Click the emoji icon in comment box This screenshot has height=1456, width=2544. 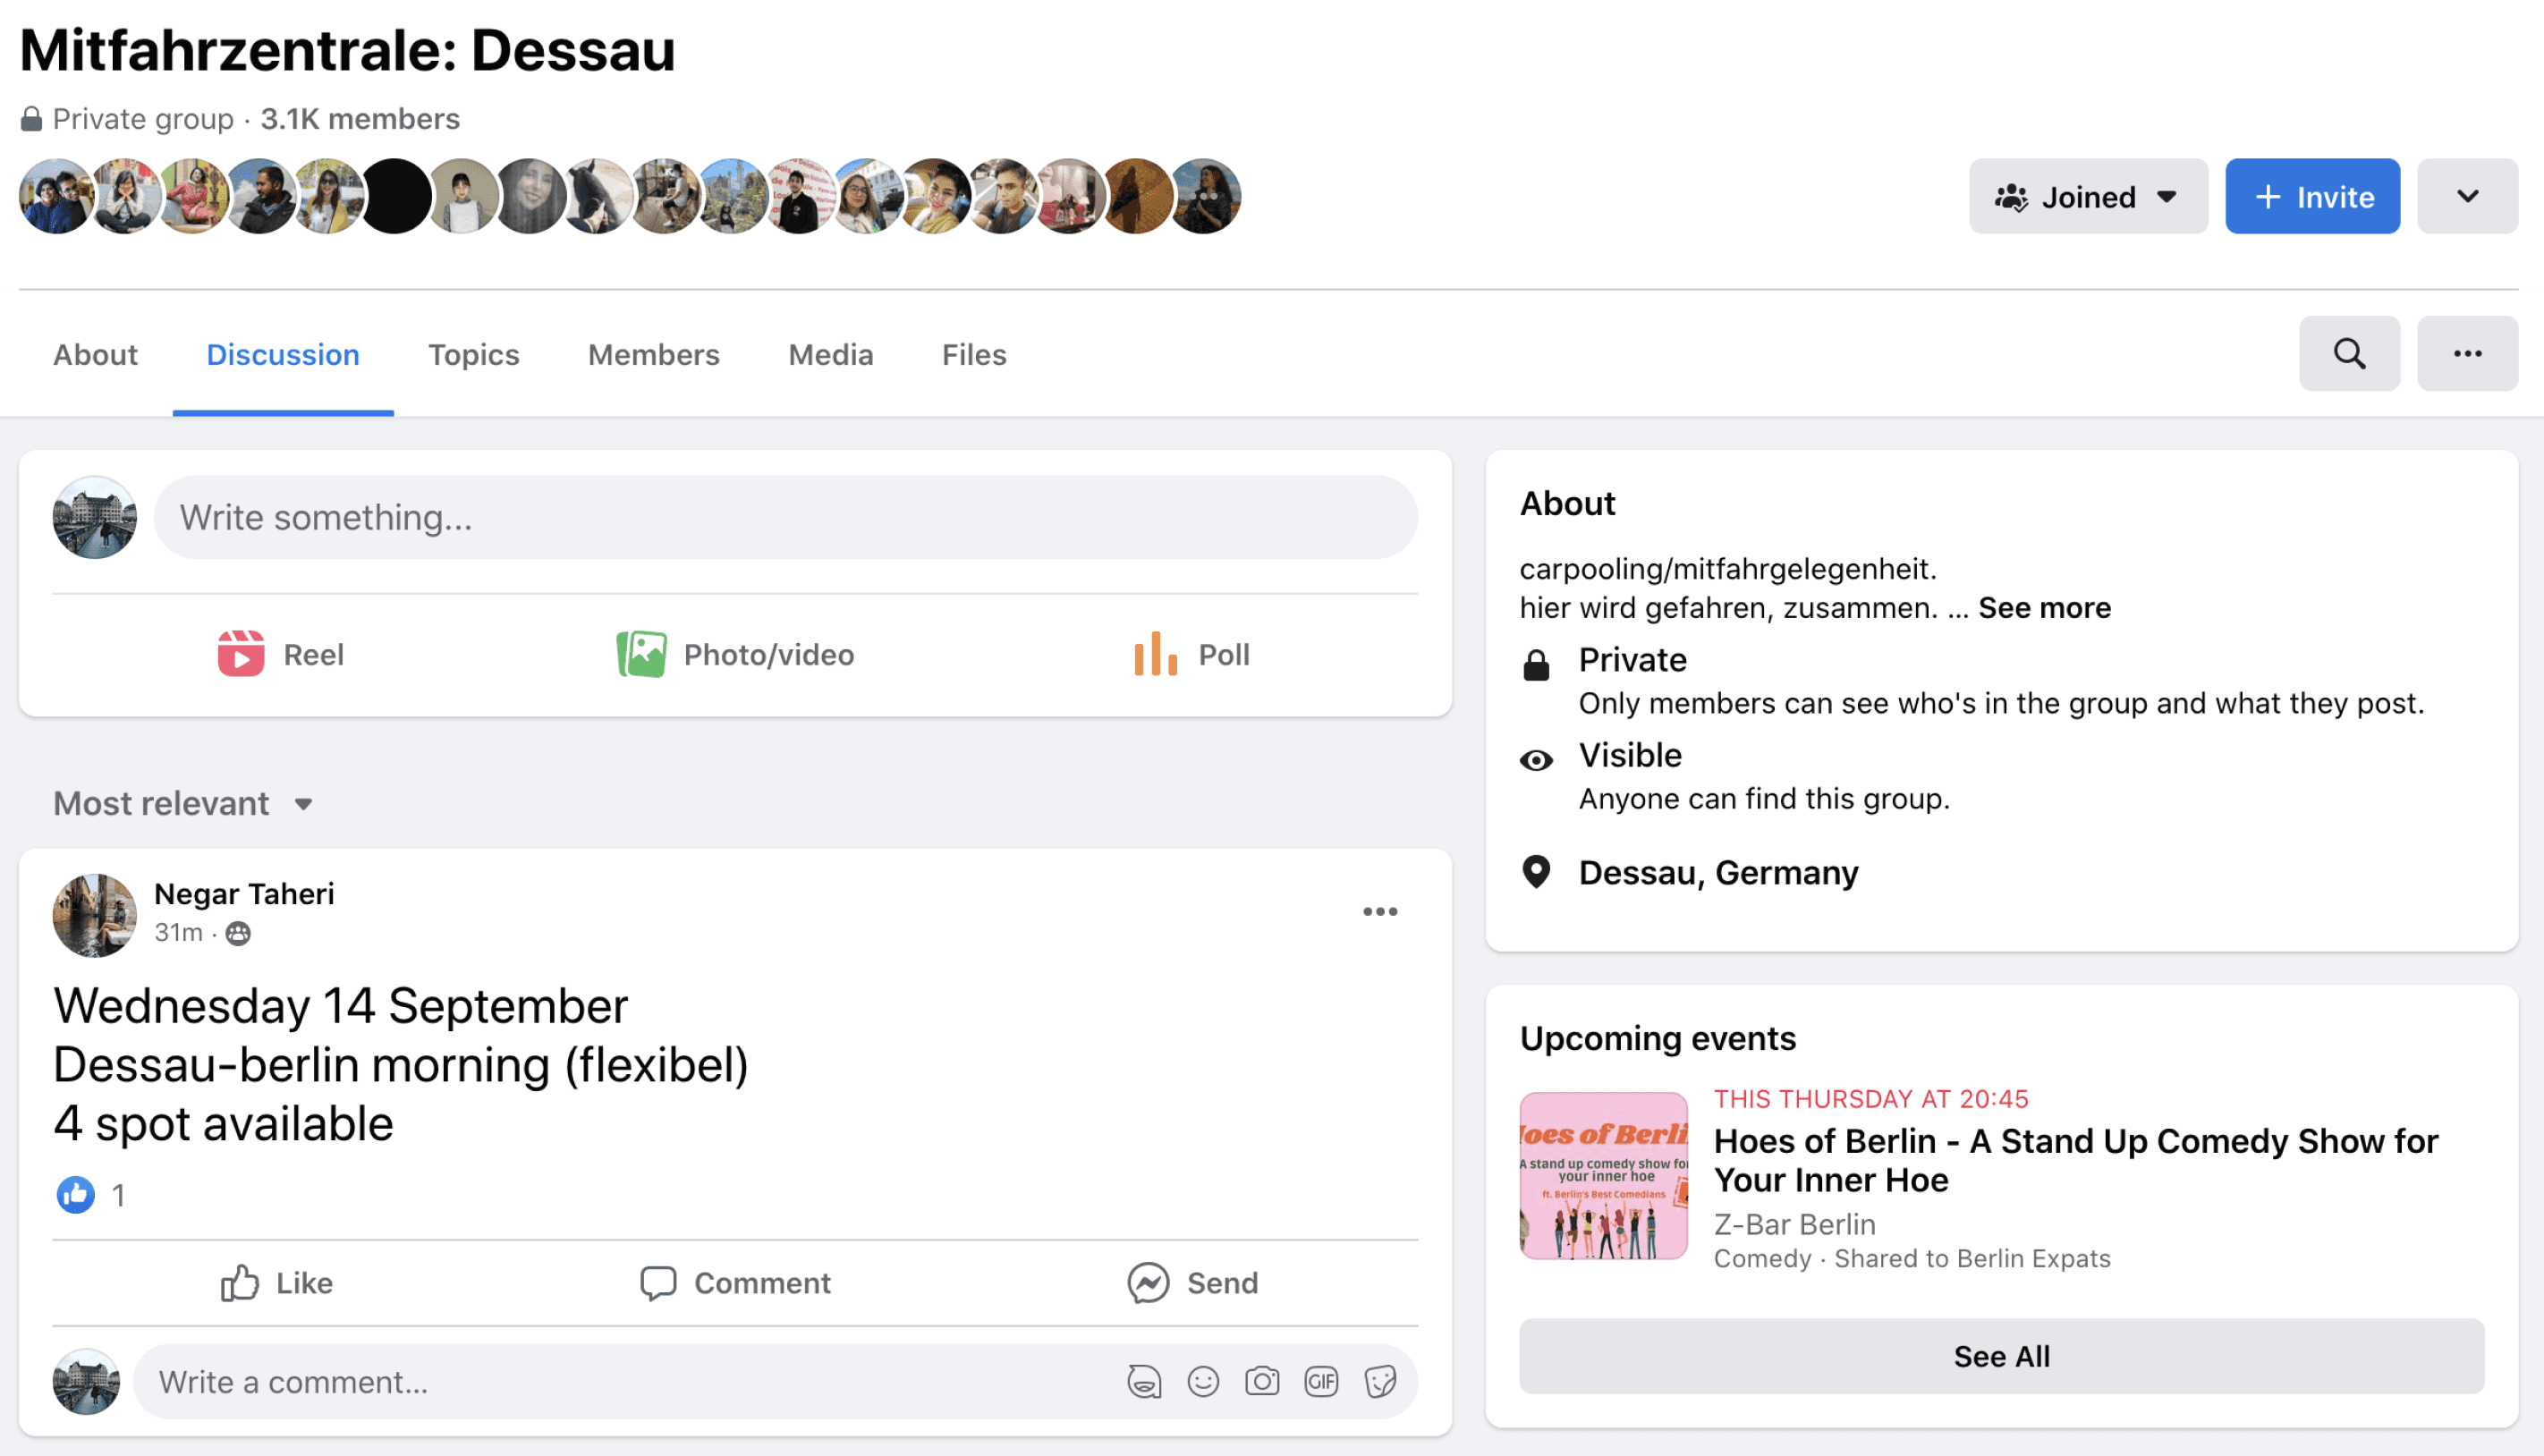[1202, 1381]
